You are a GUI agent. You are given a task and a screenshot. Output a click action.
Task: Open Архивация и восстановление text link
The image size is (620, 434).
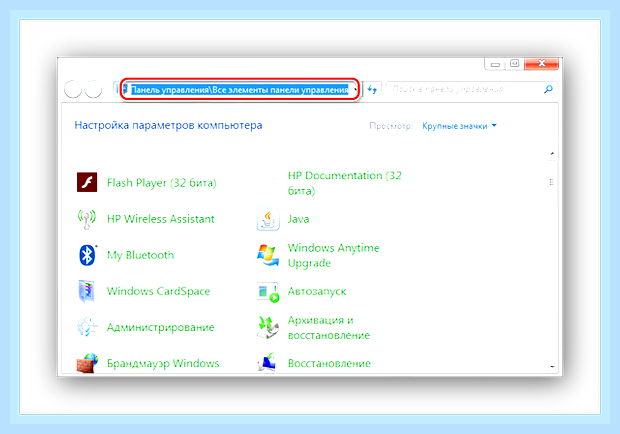pos(329,328)
